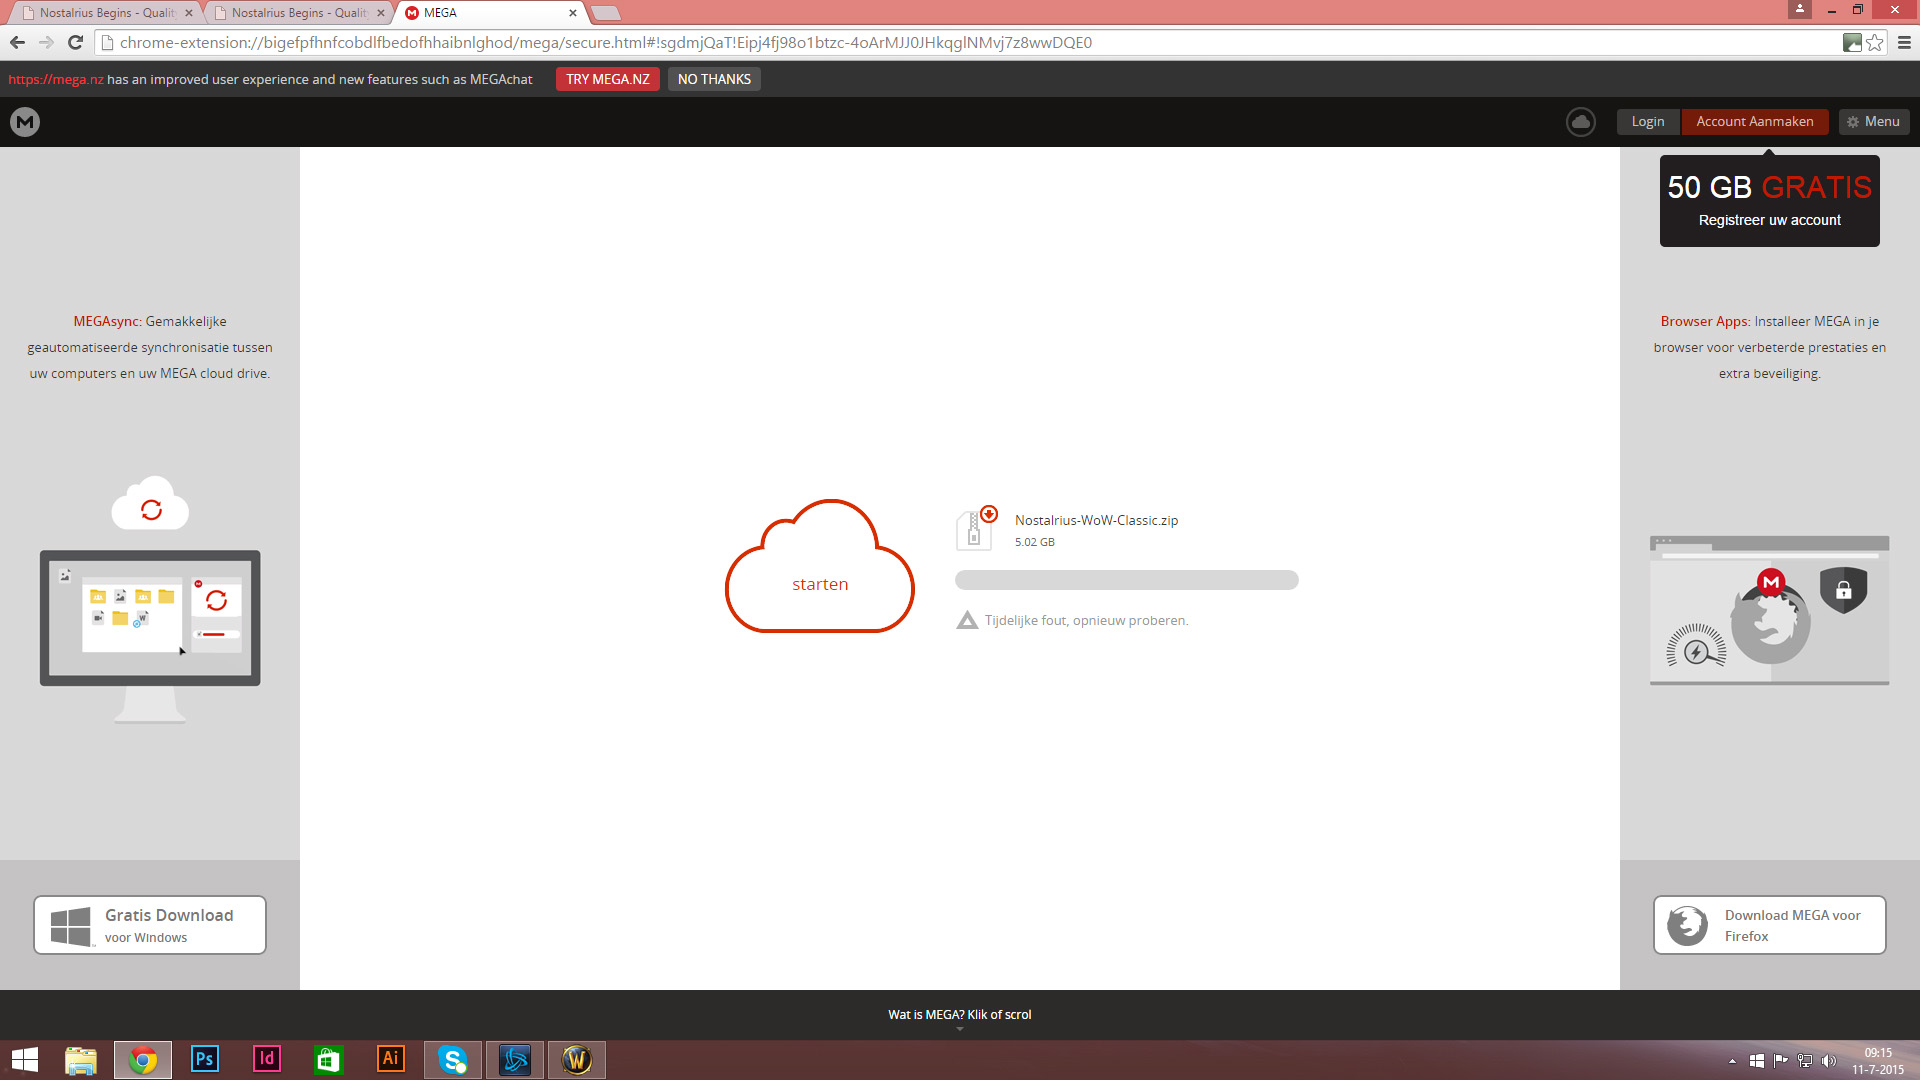This screenshot has height=1080, width=1920.
Task: Open a new browser tab
Action: point(606,13)
